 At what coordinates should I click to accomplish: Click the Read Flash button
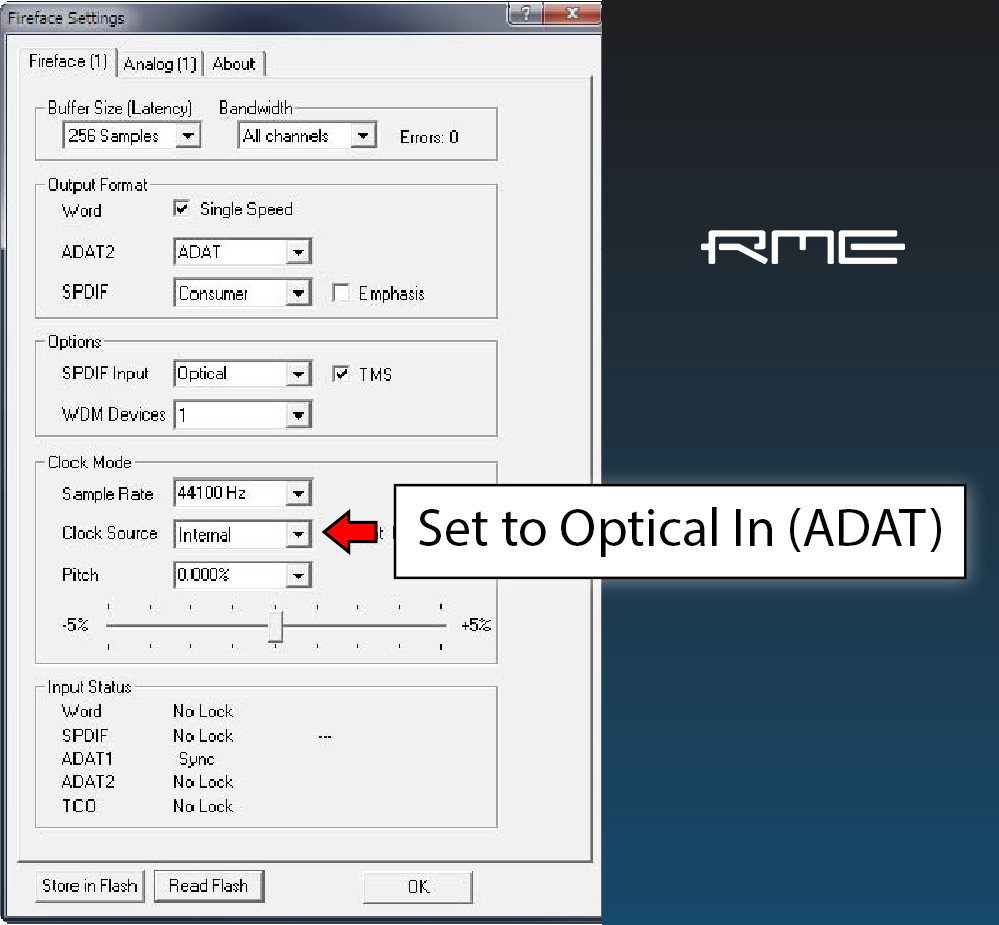(x=208, y=886)
